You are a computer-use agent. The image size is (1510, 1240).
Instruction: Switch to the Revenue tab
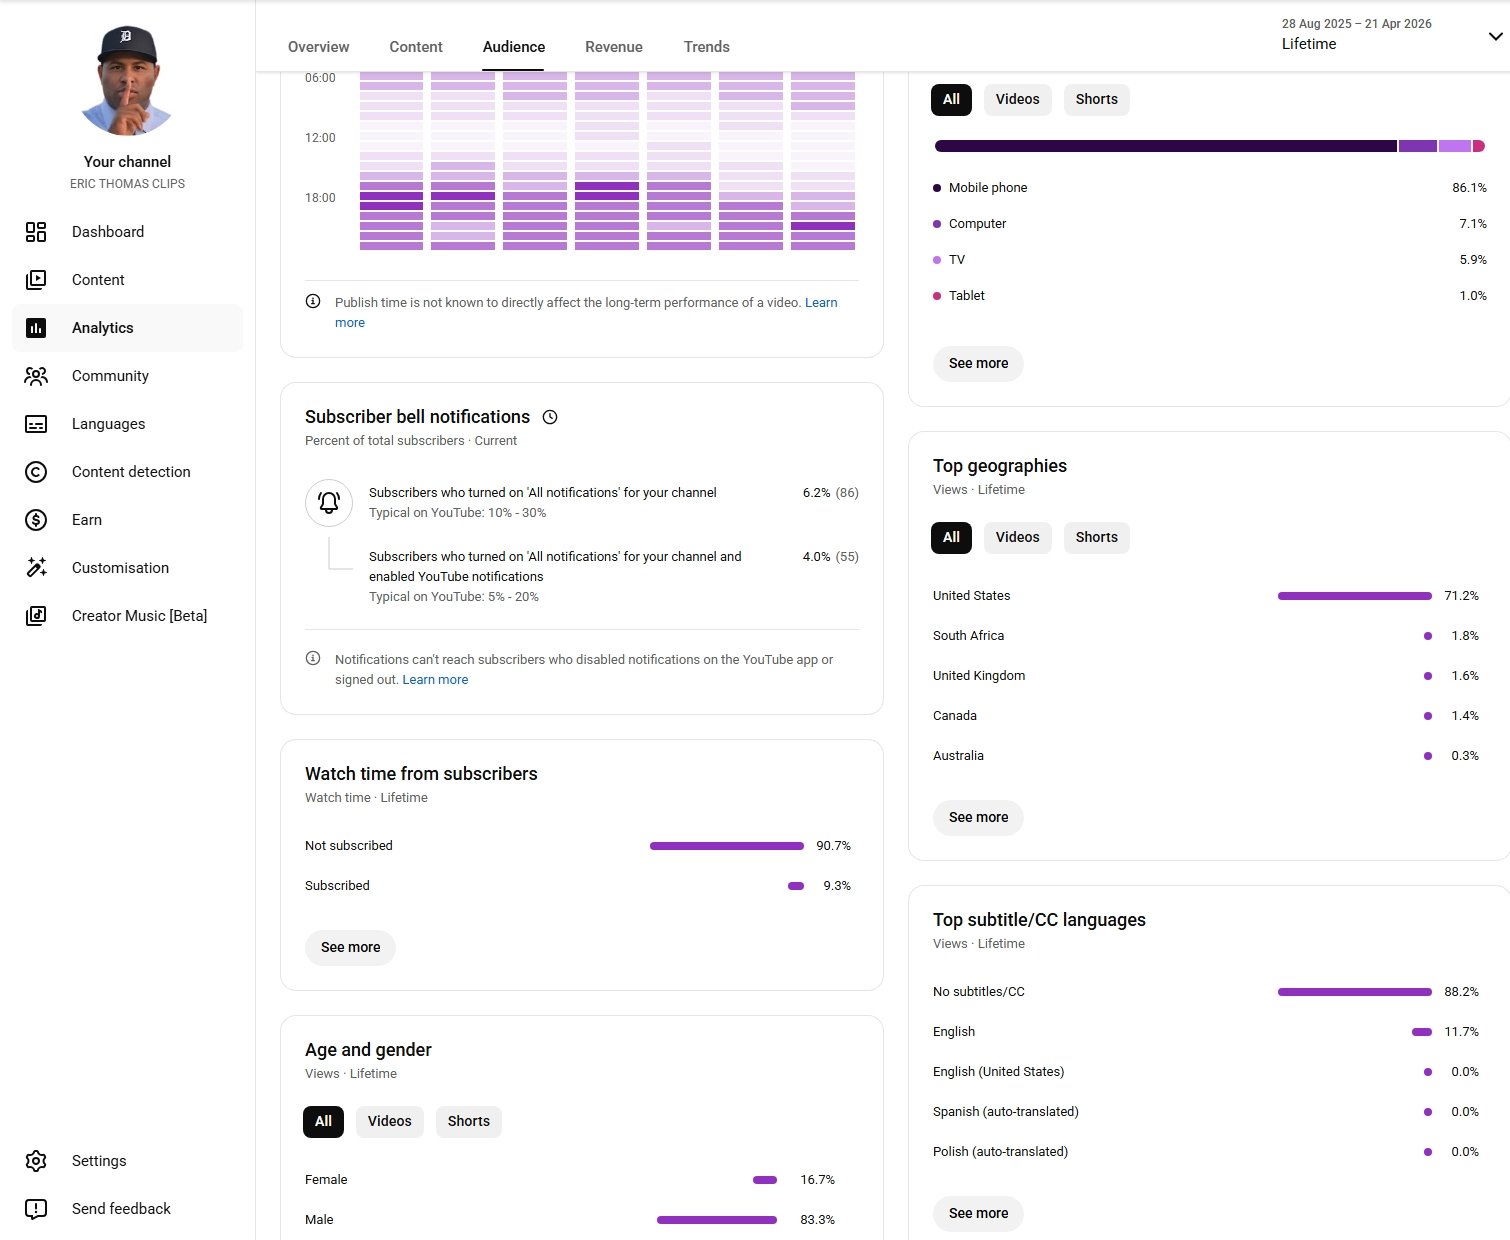[613, 47]
